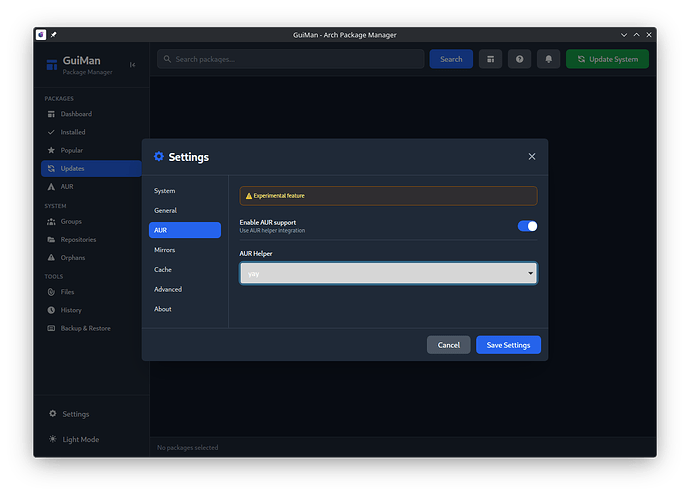Click the Dashboard icon in sidebar

point(51,114)
